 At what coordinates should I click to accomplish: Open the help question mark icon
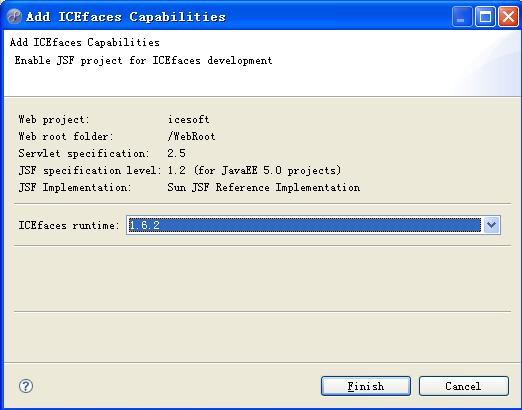[x=26, y=386]
